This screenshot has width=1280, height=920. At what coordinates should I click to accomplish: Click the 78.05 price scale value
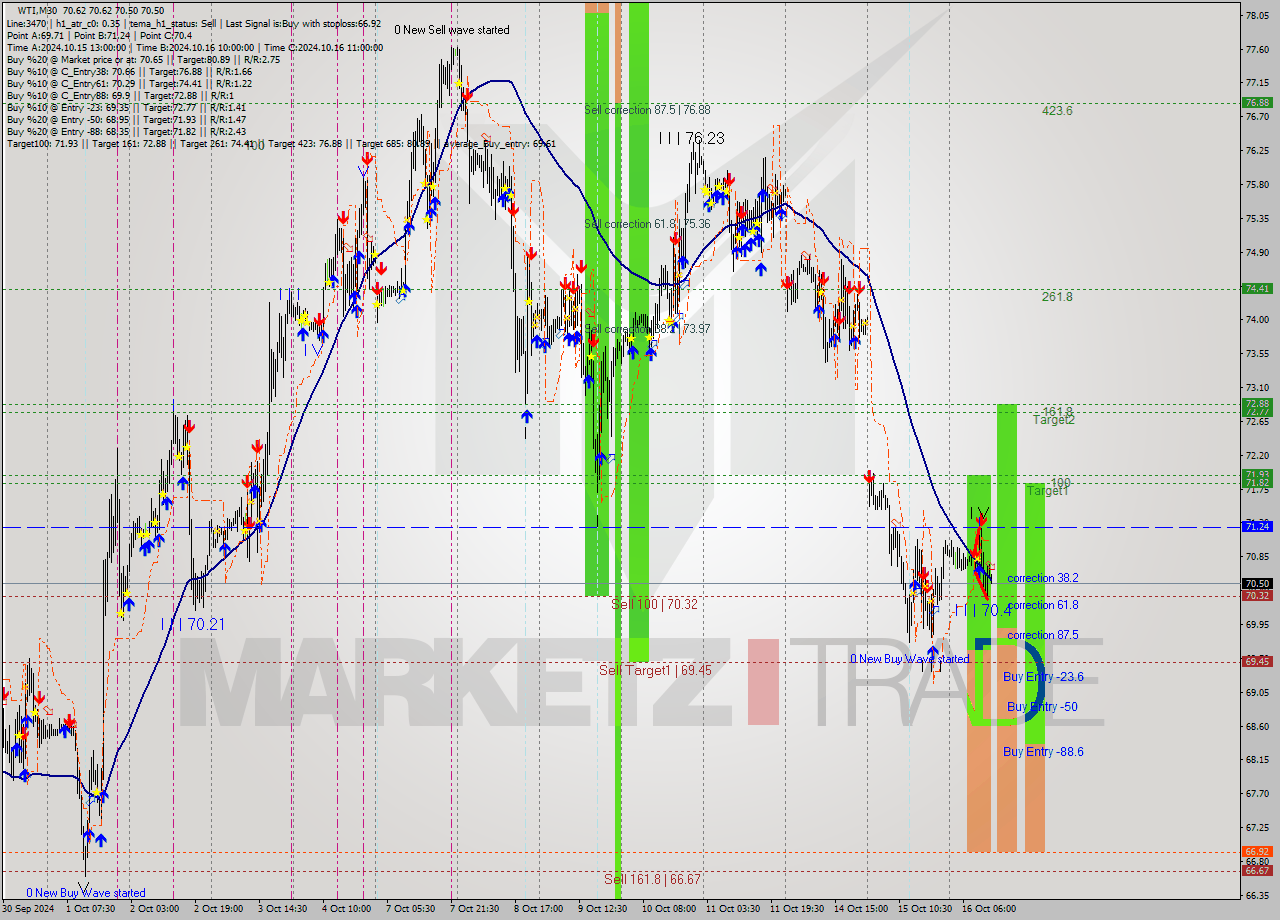click(1257, 15)
